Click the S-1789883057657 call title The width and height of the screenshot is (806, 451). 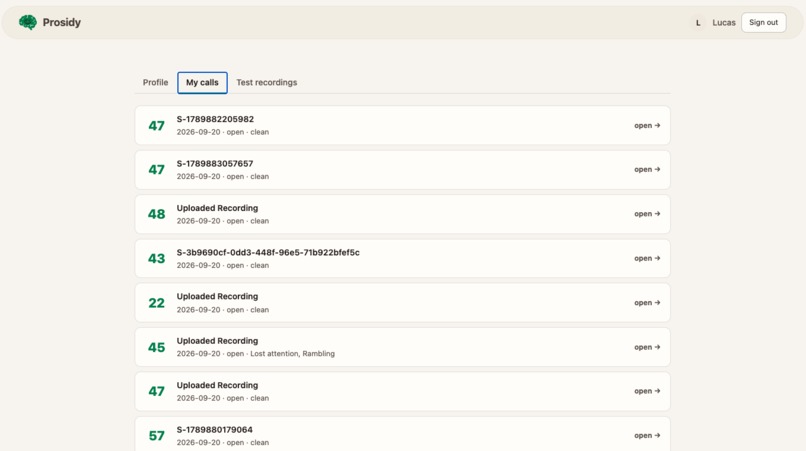point(215,164)
